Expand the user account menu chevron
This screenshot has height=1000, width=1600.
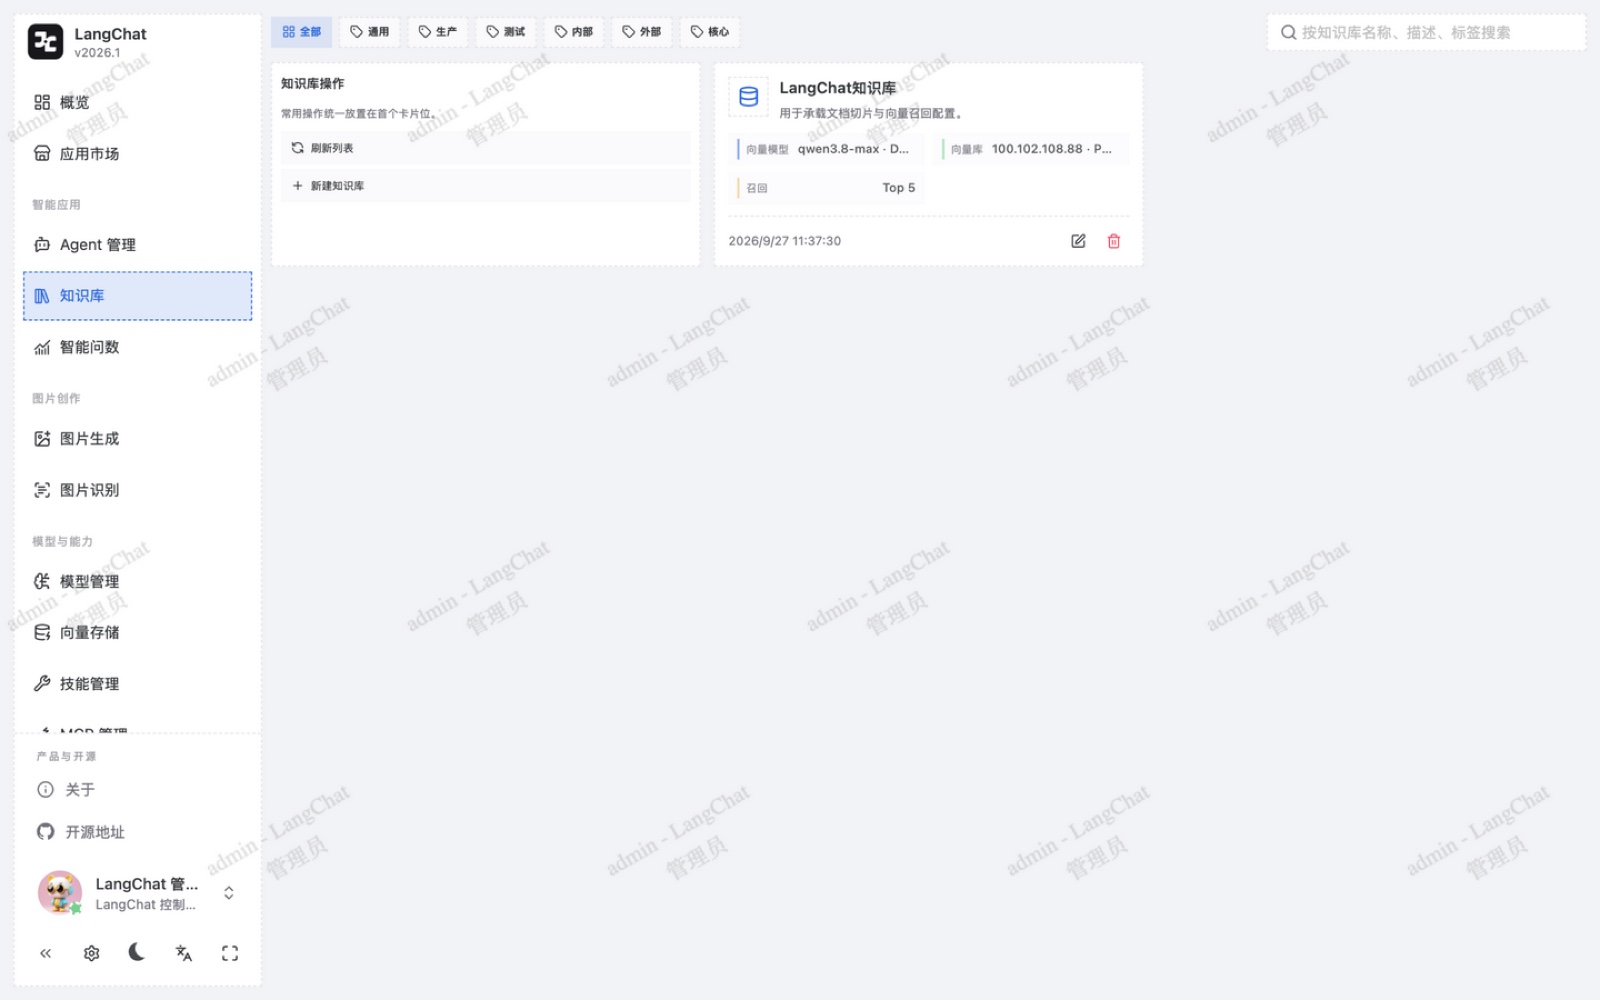[229, 893]
